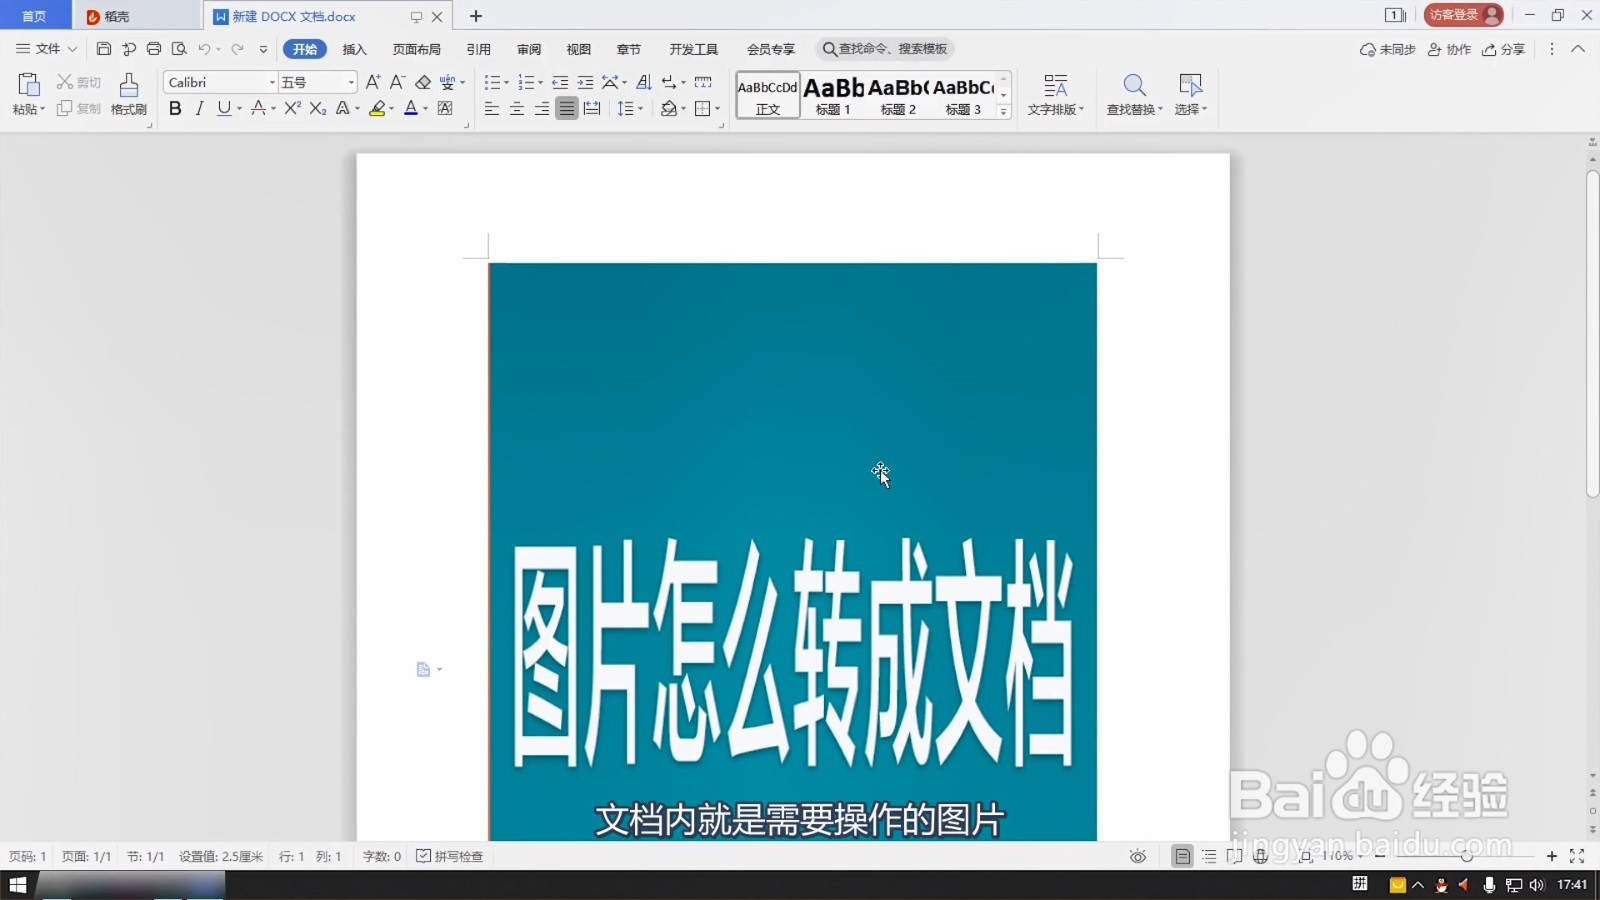Open the 开发工具 tab
Image resolution: width=1600 pixels, height=900 pixels.
(693, 49)
